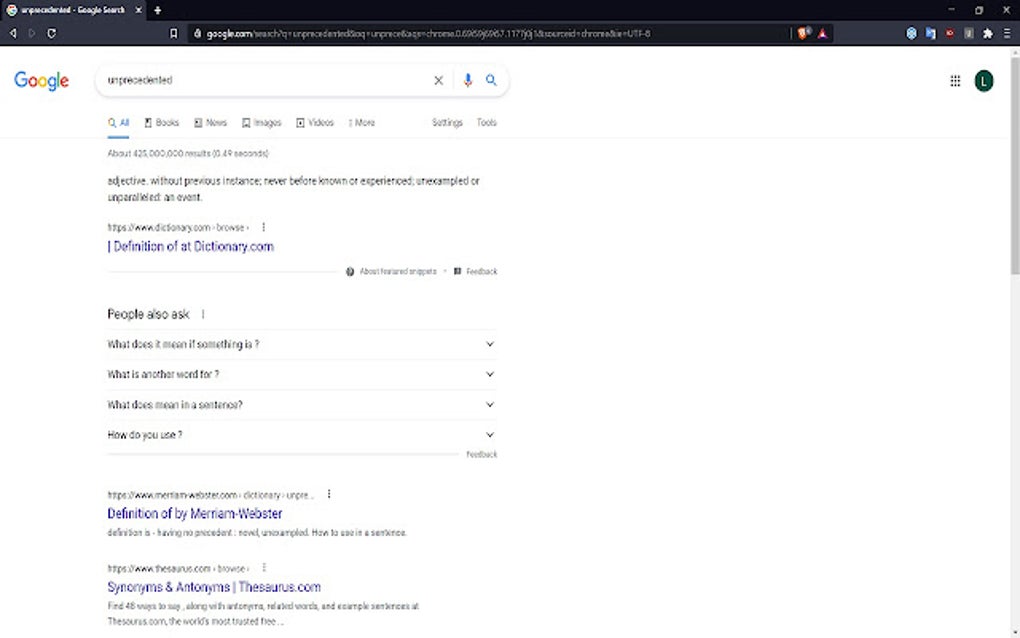Expand 'What does mean in a sentence' question
Screen dimensions: 1020x638
tap(301, 405)
